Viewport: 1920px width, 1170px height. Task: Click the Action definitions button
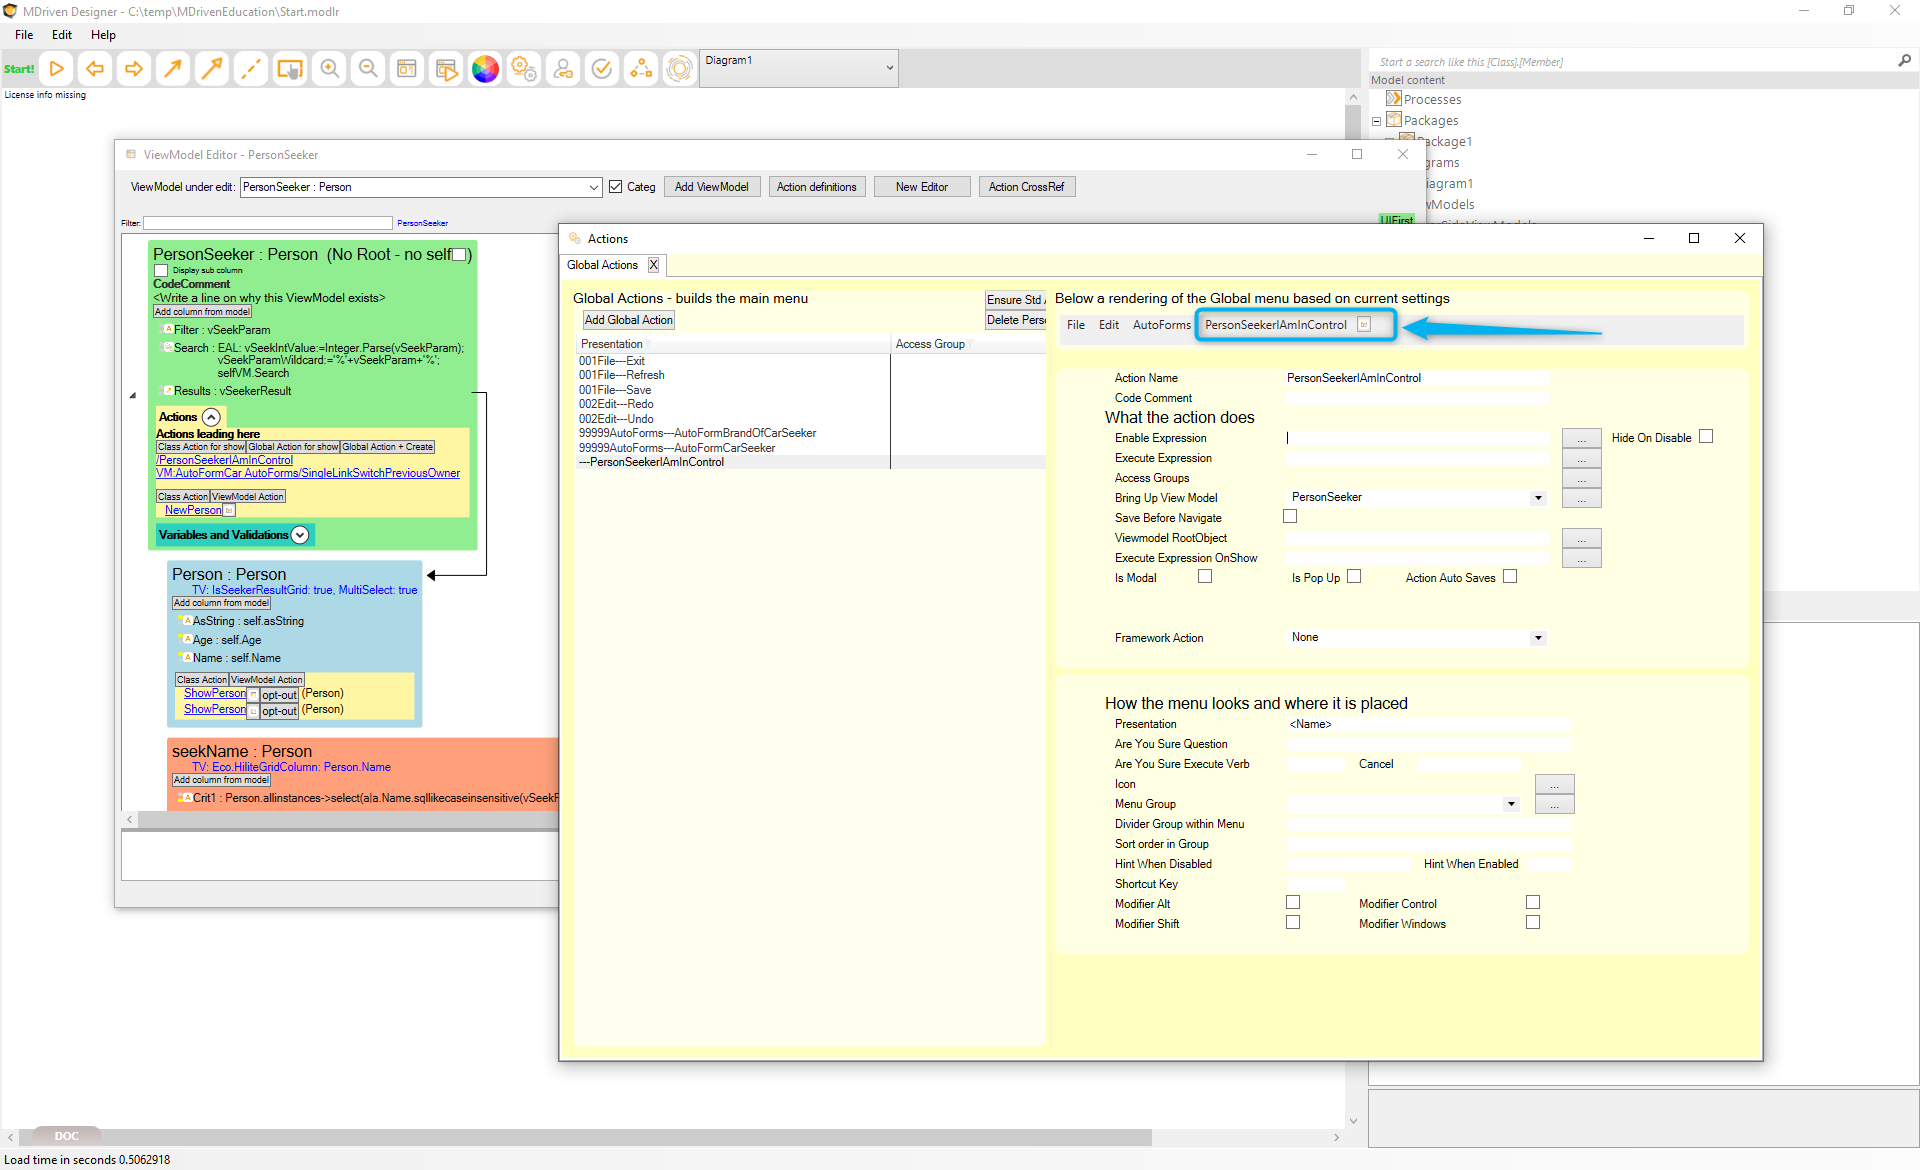coord(816,187)
